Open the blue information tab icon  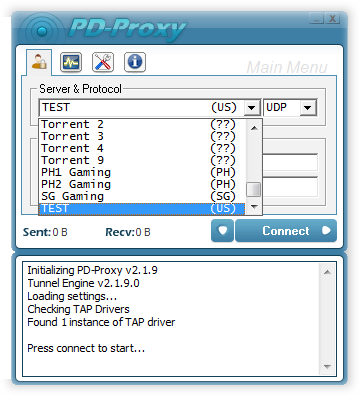point(135,62)
